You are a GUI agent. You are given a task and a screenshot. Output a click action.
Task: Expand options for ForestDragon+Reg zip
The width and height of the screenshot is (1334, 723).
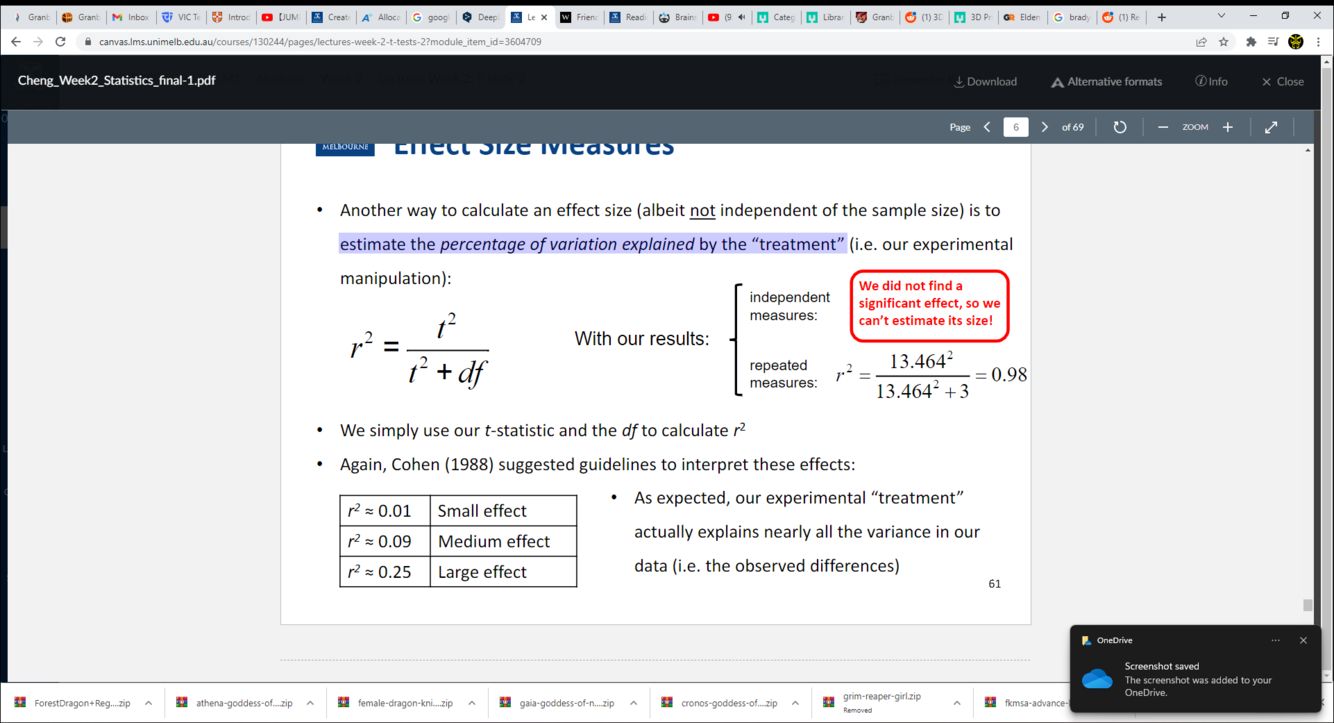tap(148, 703)
